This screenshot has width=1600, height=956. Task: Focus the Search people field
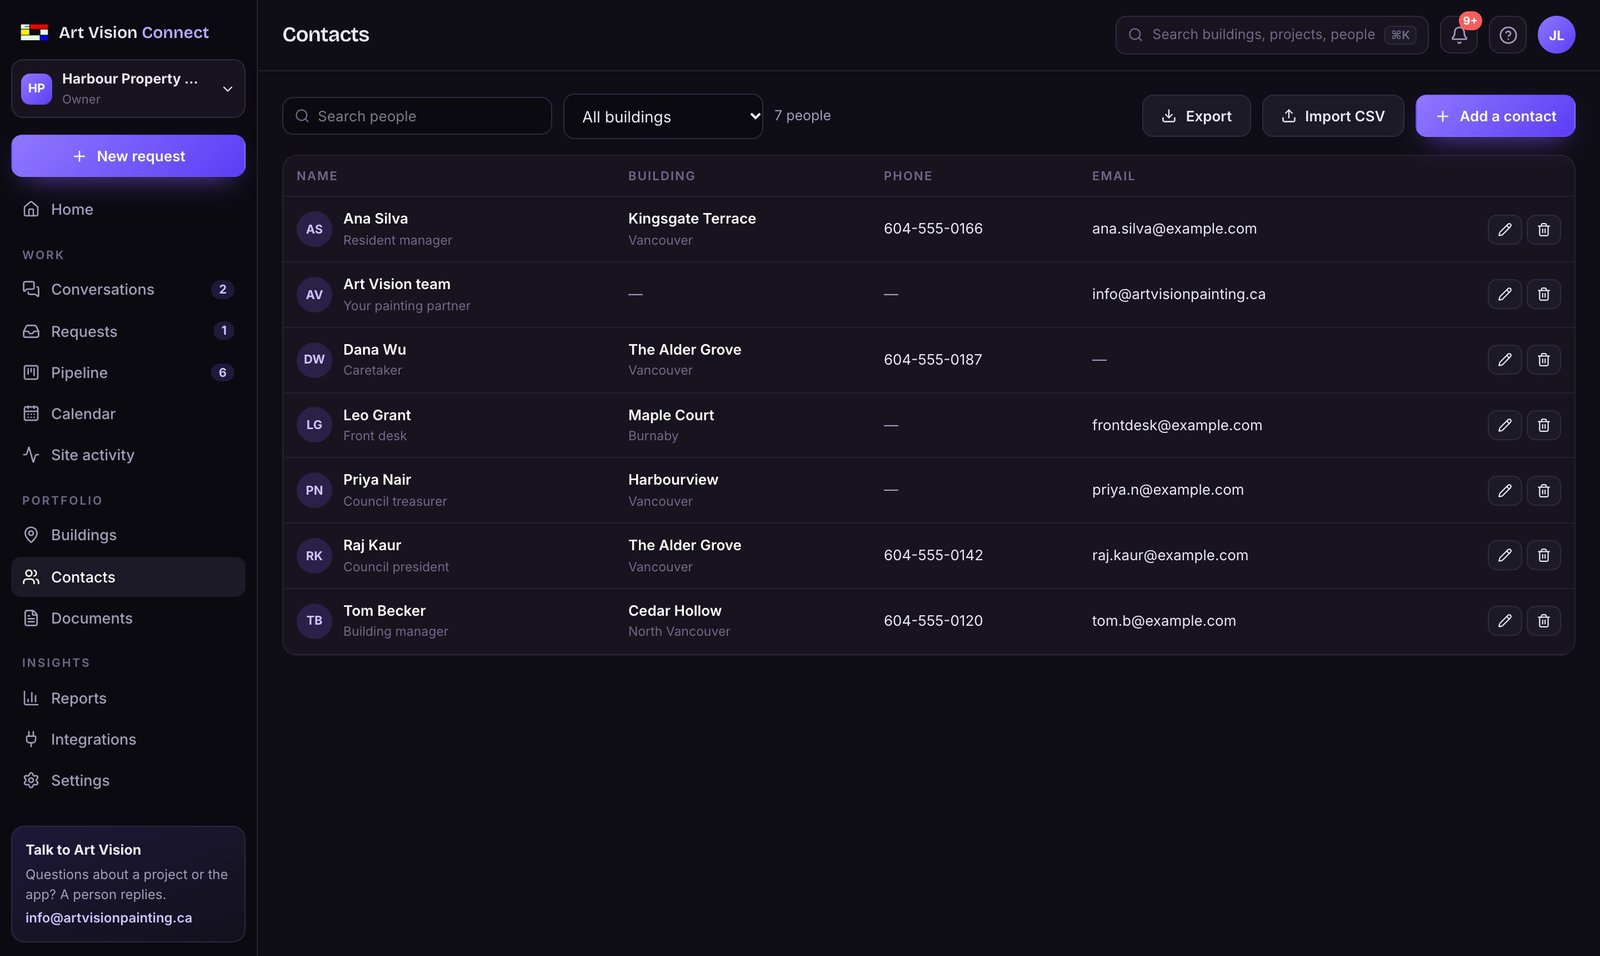(417, 116)
